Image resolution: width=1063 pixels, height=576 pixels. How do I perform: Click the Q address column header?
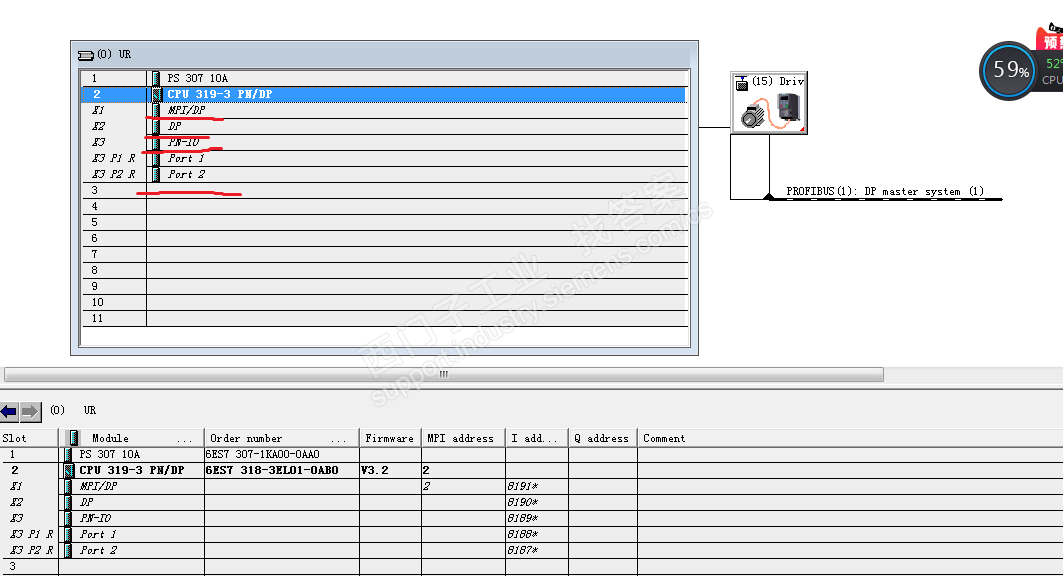point(603,438)
